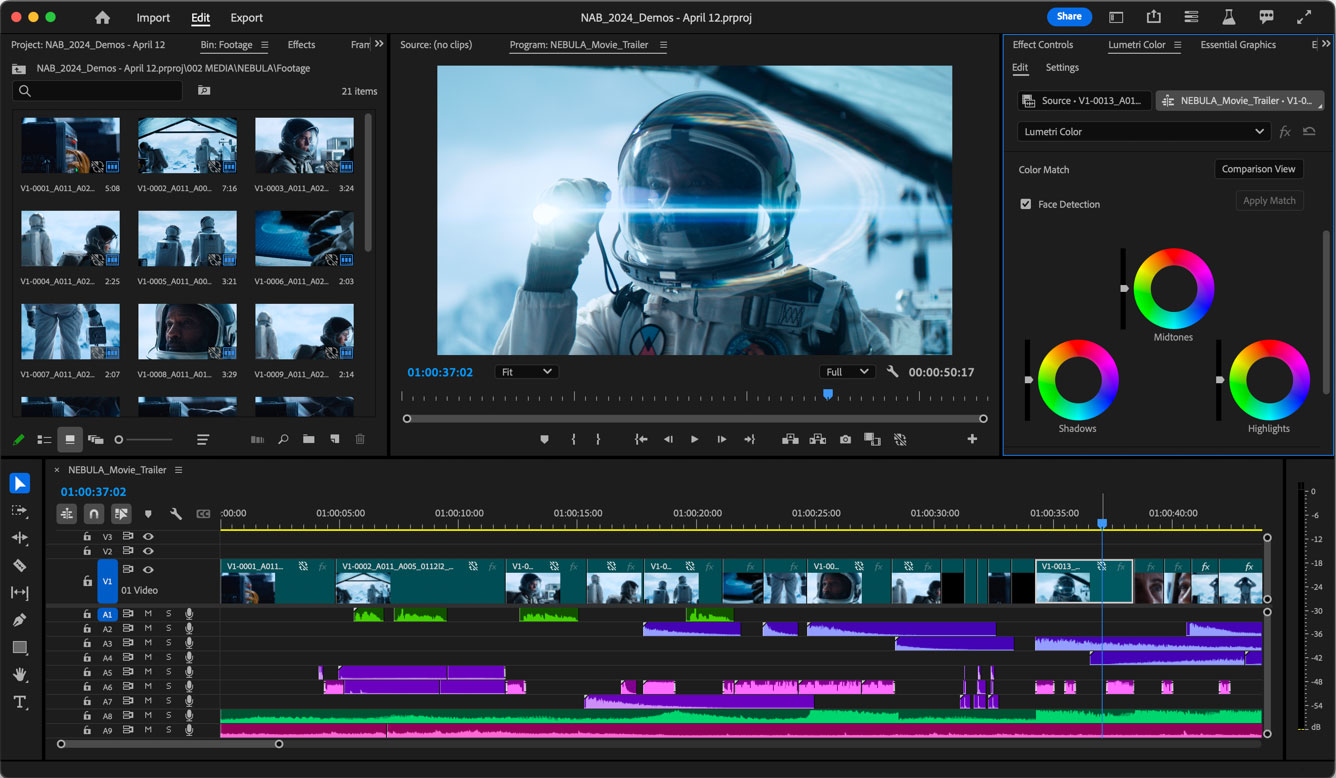Open the Full playback resolution dropdown
Screen dimensions: 1336x778
[846, 372]
